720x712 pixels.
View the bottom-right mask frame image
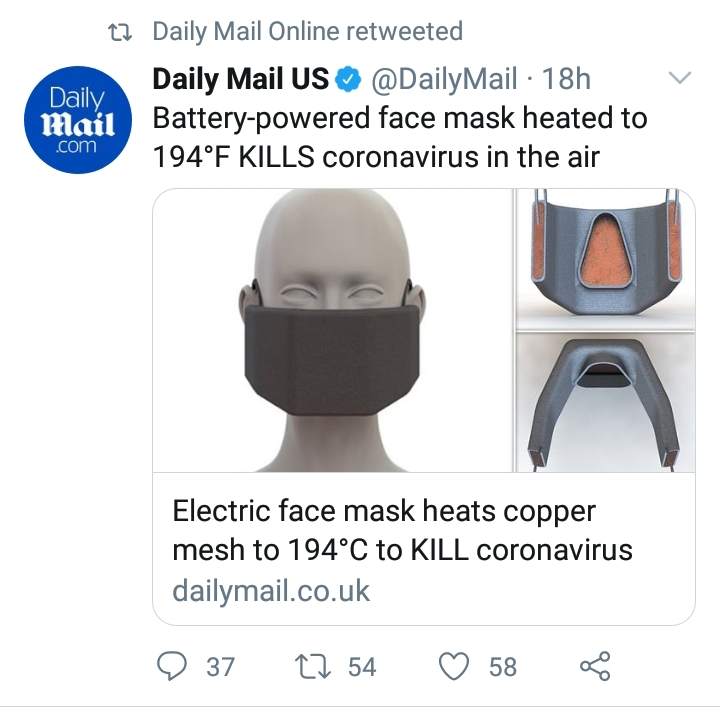coord(606,402)
